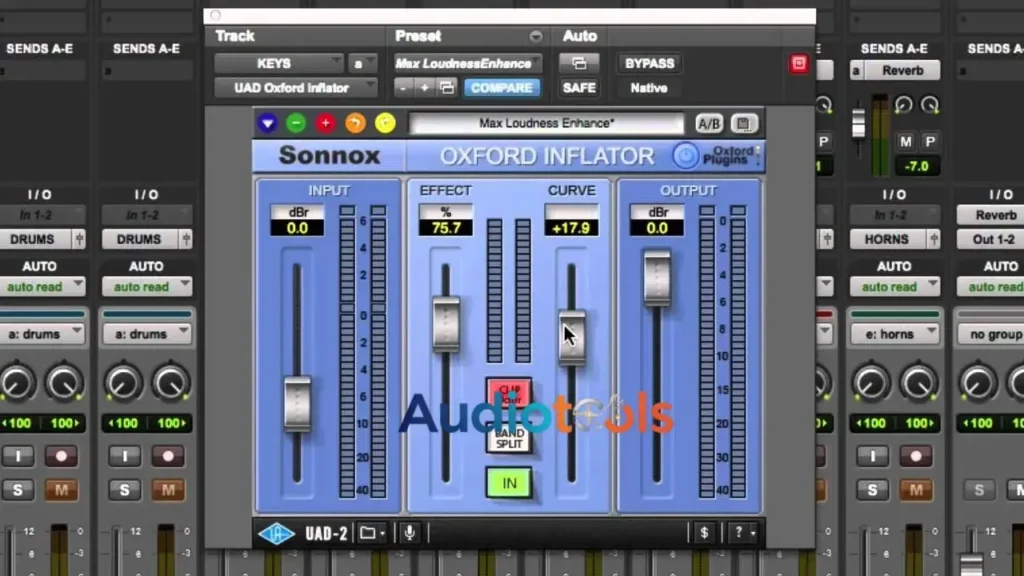
Task: Open the horns channel auto read dropdown
Action: point(895,287)
